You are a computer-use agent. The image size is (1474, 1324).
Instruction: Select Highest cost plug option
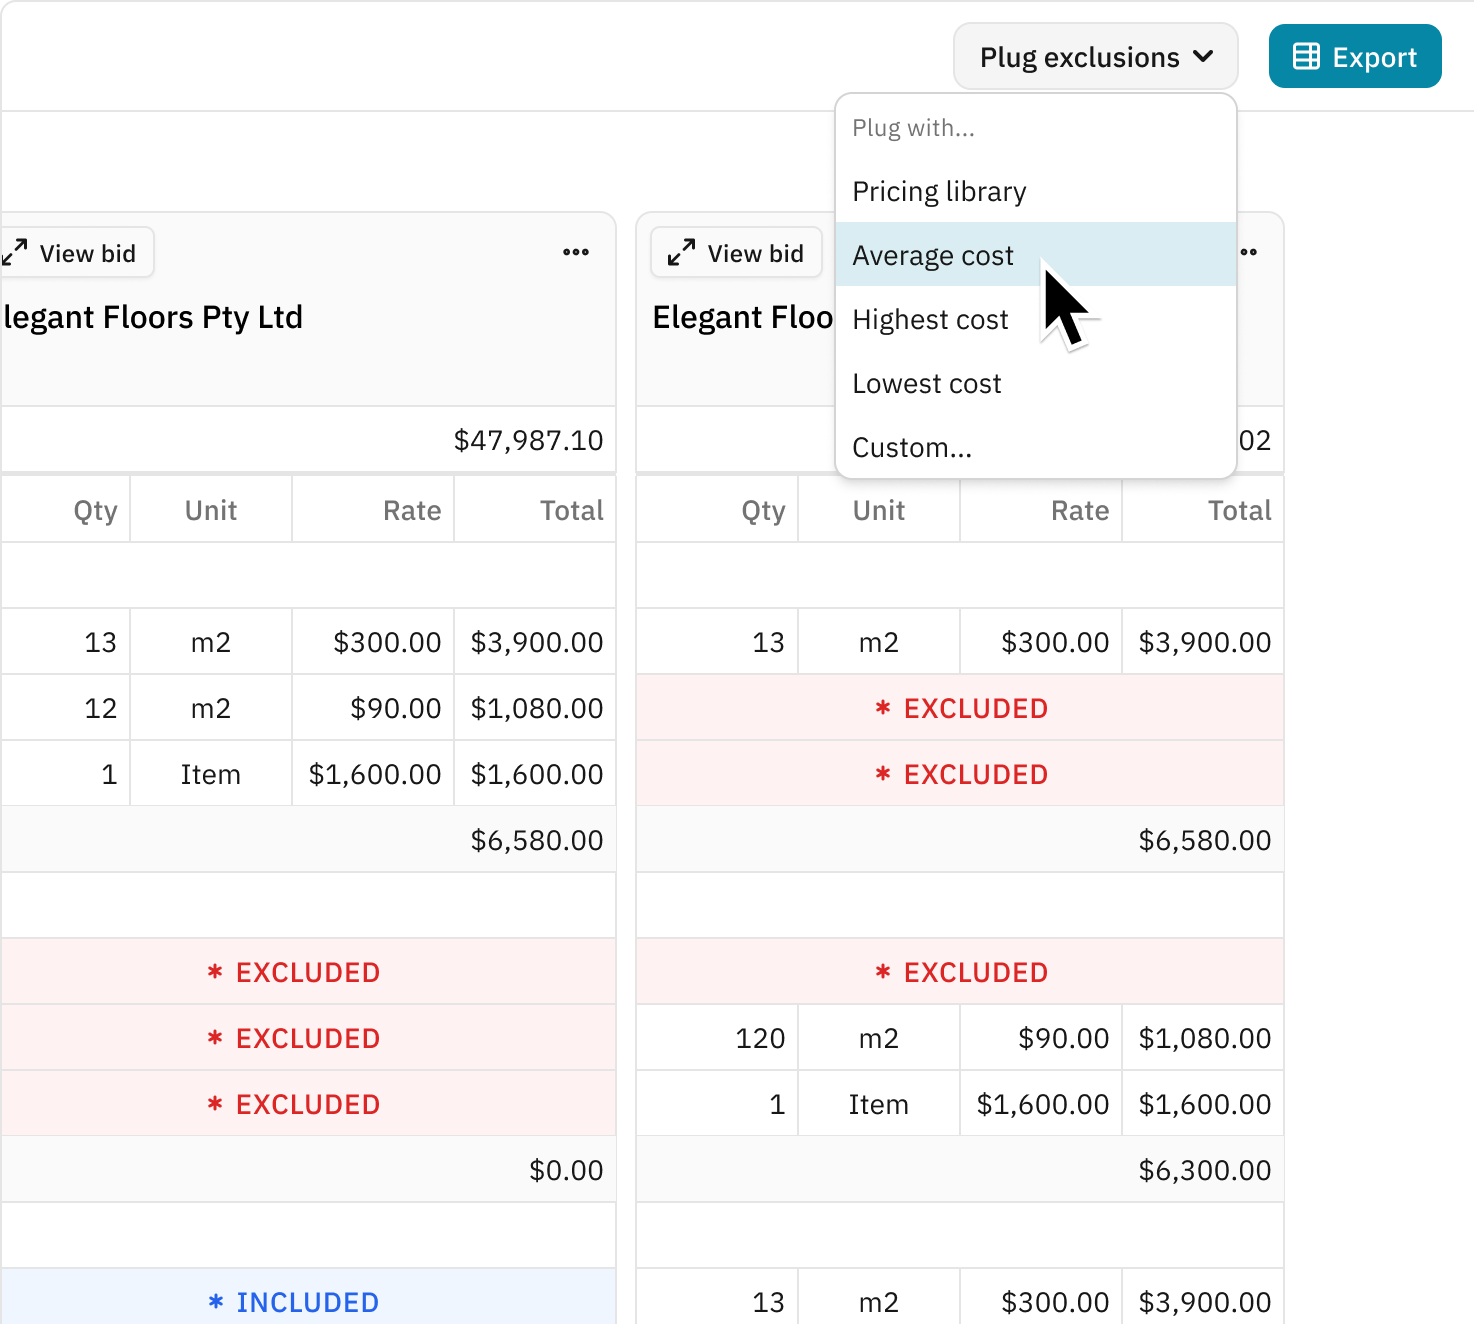point(930,319)
